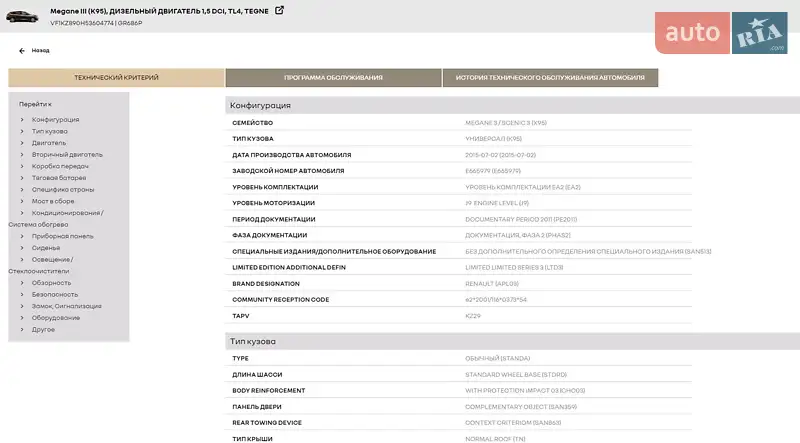The height and width of the screenshot is (443, 800).
Task: Expand the chevron next to Вторичный двигатель
Action: (x=22, y=154)
